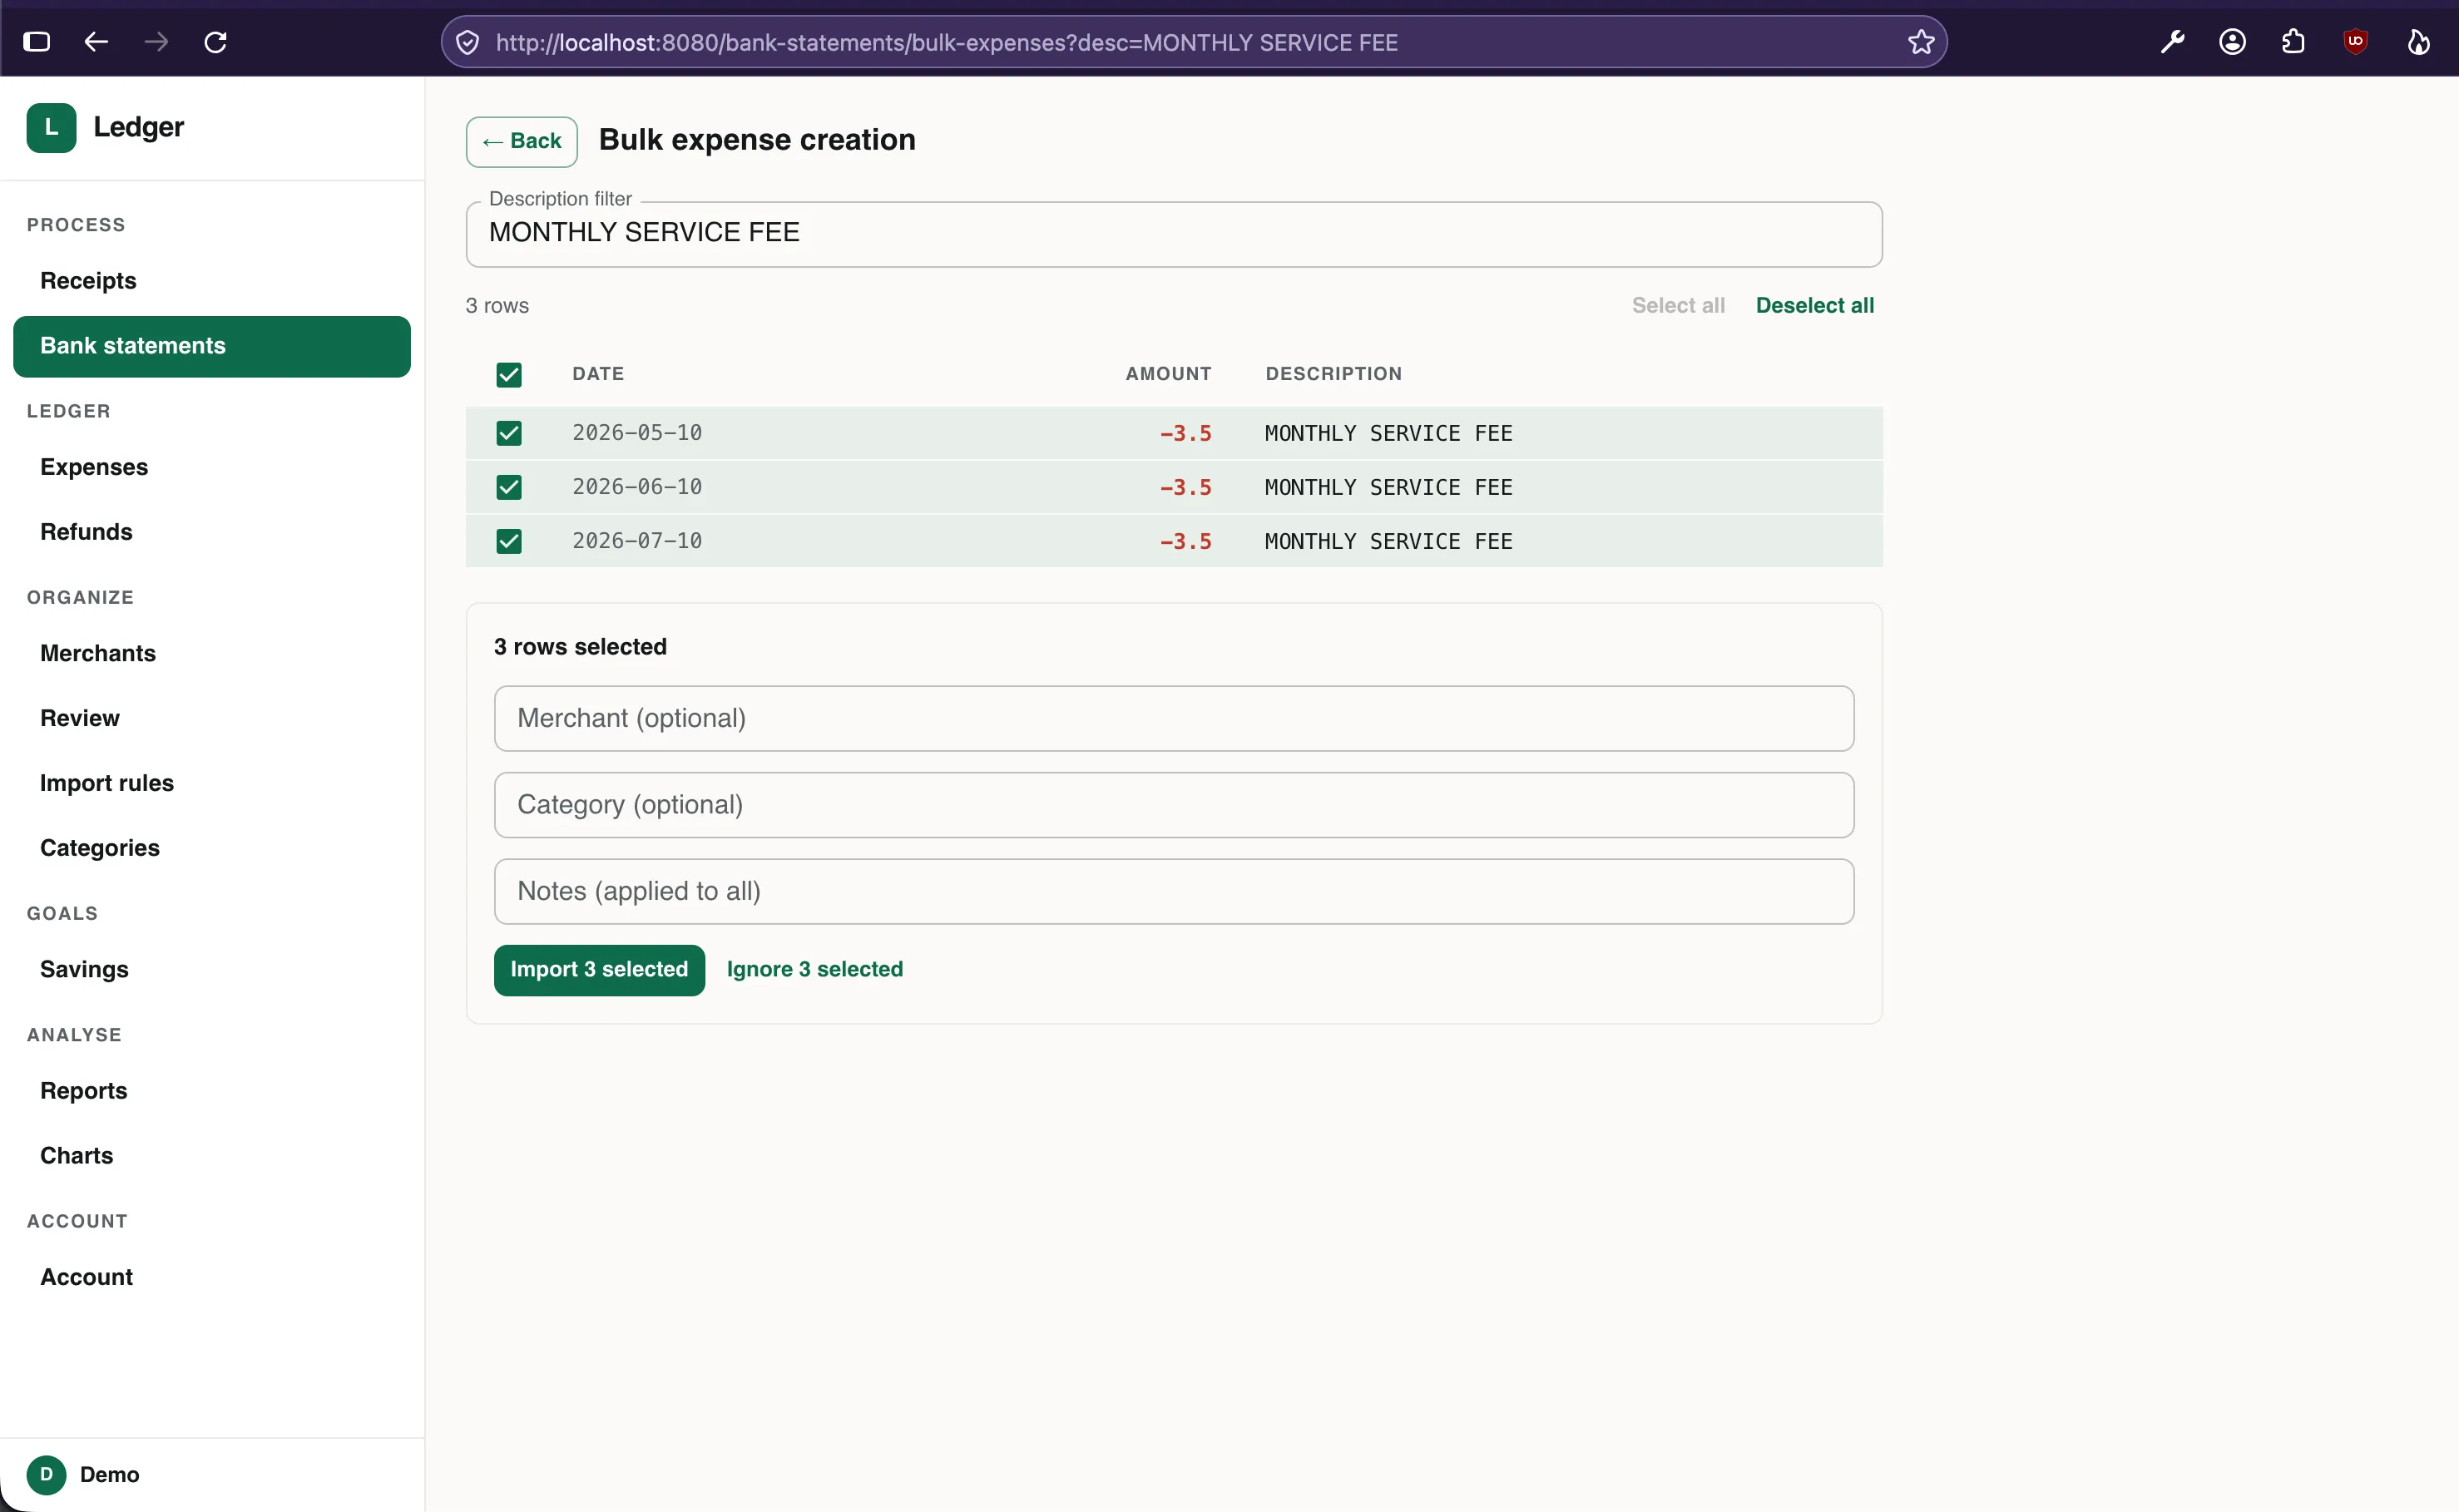Viewport: 2459px width, 1512px height.
Task: Click the shield icon in the address bar
Action: click(467, 42)
